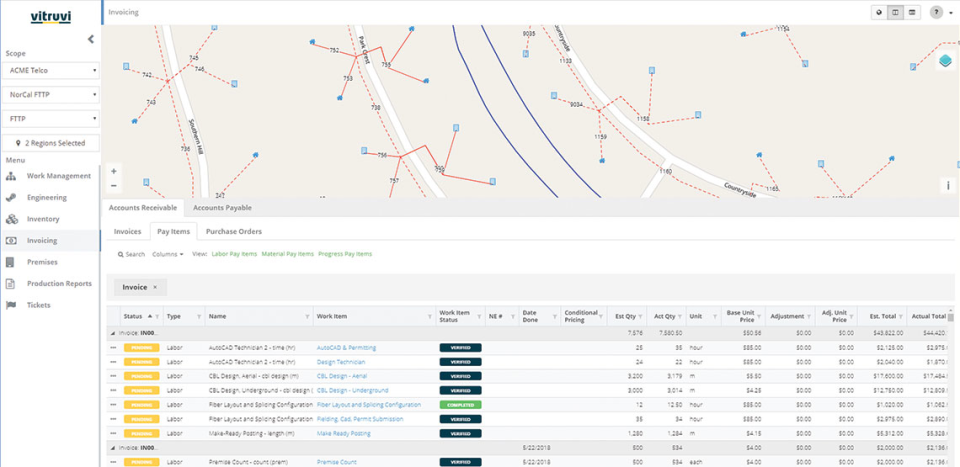Filter the Est Qty column
This screenshot has height=467, width=960.
(x=640, y=317)
